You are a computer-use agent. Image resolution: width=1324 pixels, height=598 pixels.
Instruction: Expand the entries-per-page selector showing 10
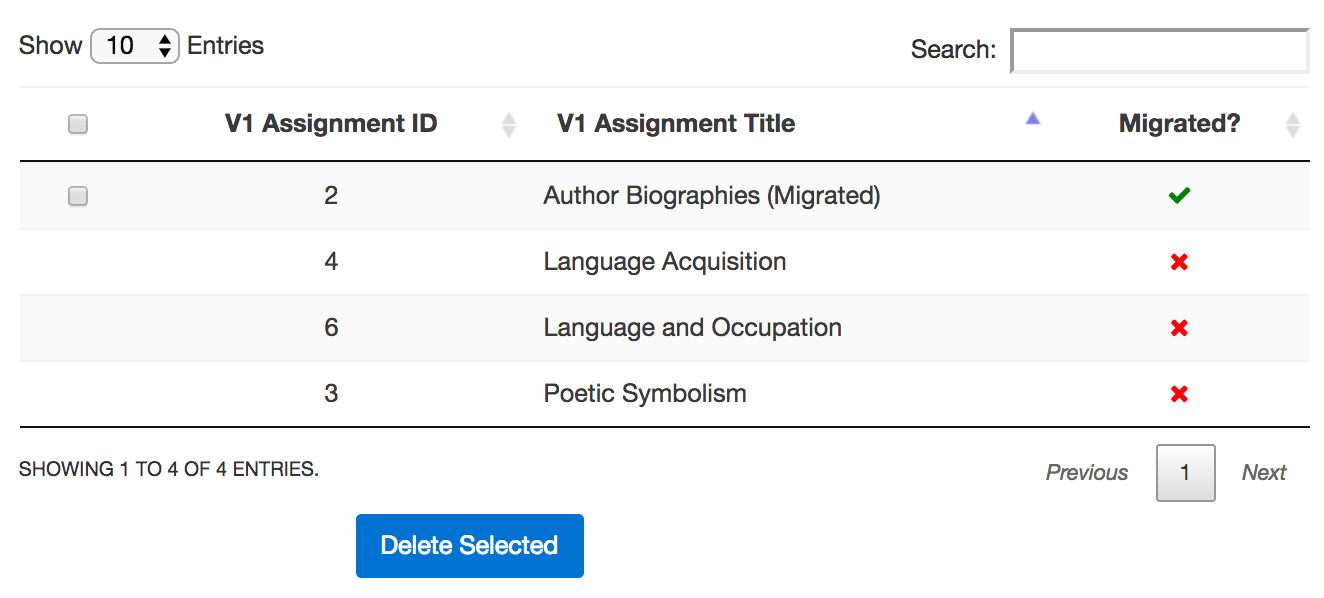click(135, 44)
